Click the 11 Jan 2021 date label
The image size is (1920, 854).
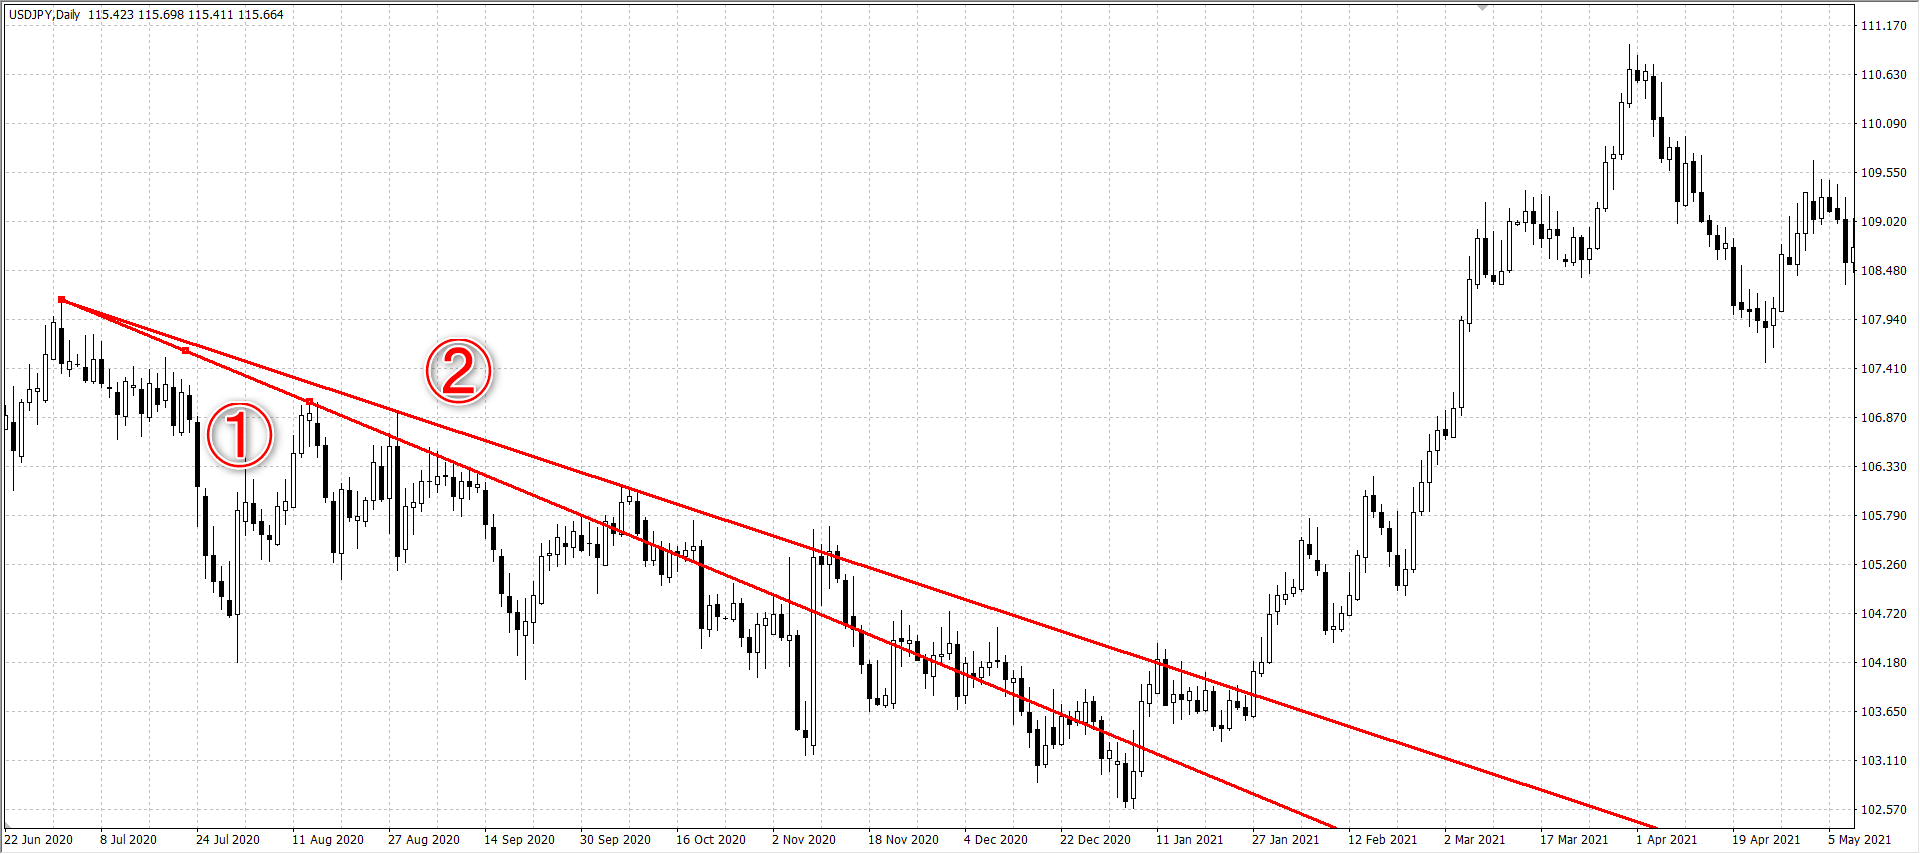1189,840
